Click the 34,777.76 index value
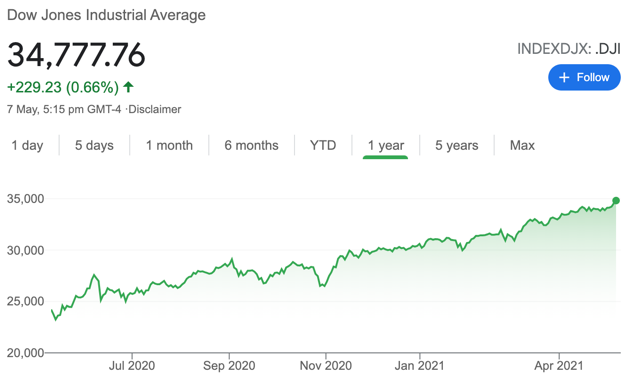 pyautogui.click(x=76, y=55)
